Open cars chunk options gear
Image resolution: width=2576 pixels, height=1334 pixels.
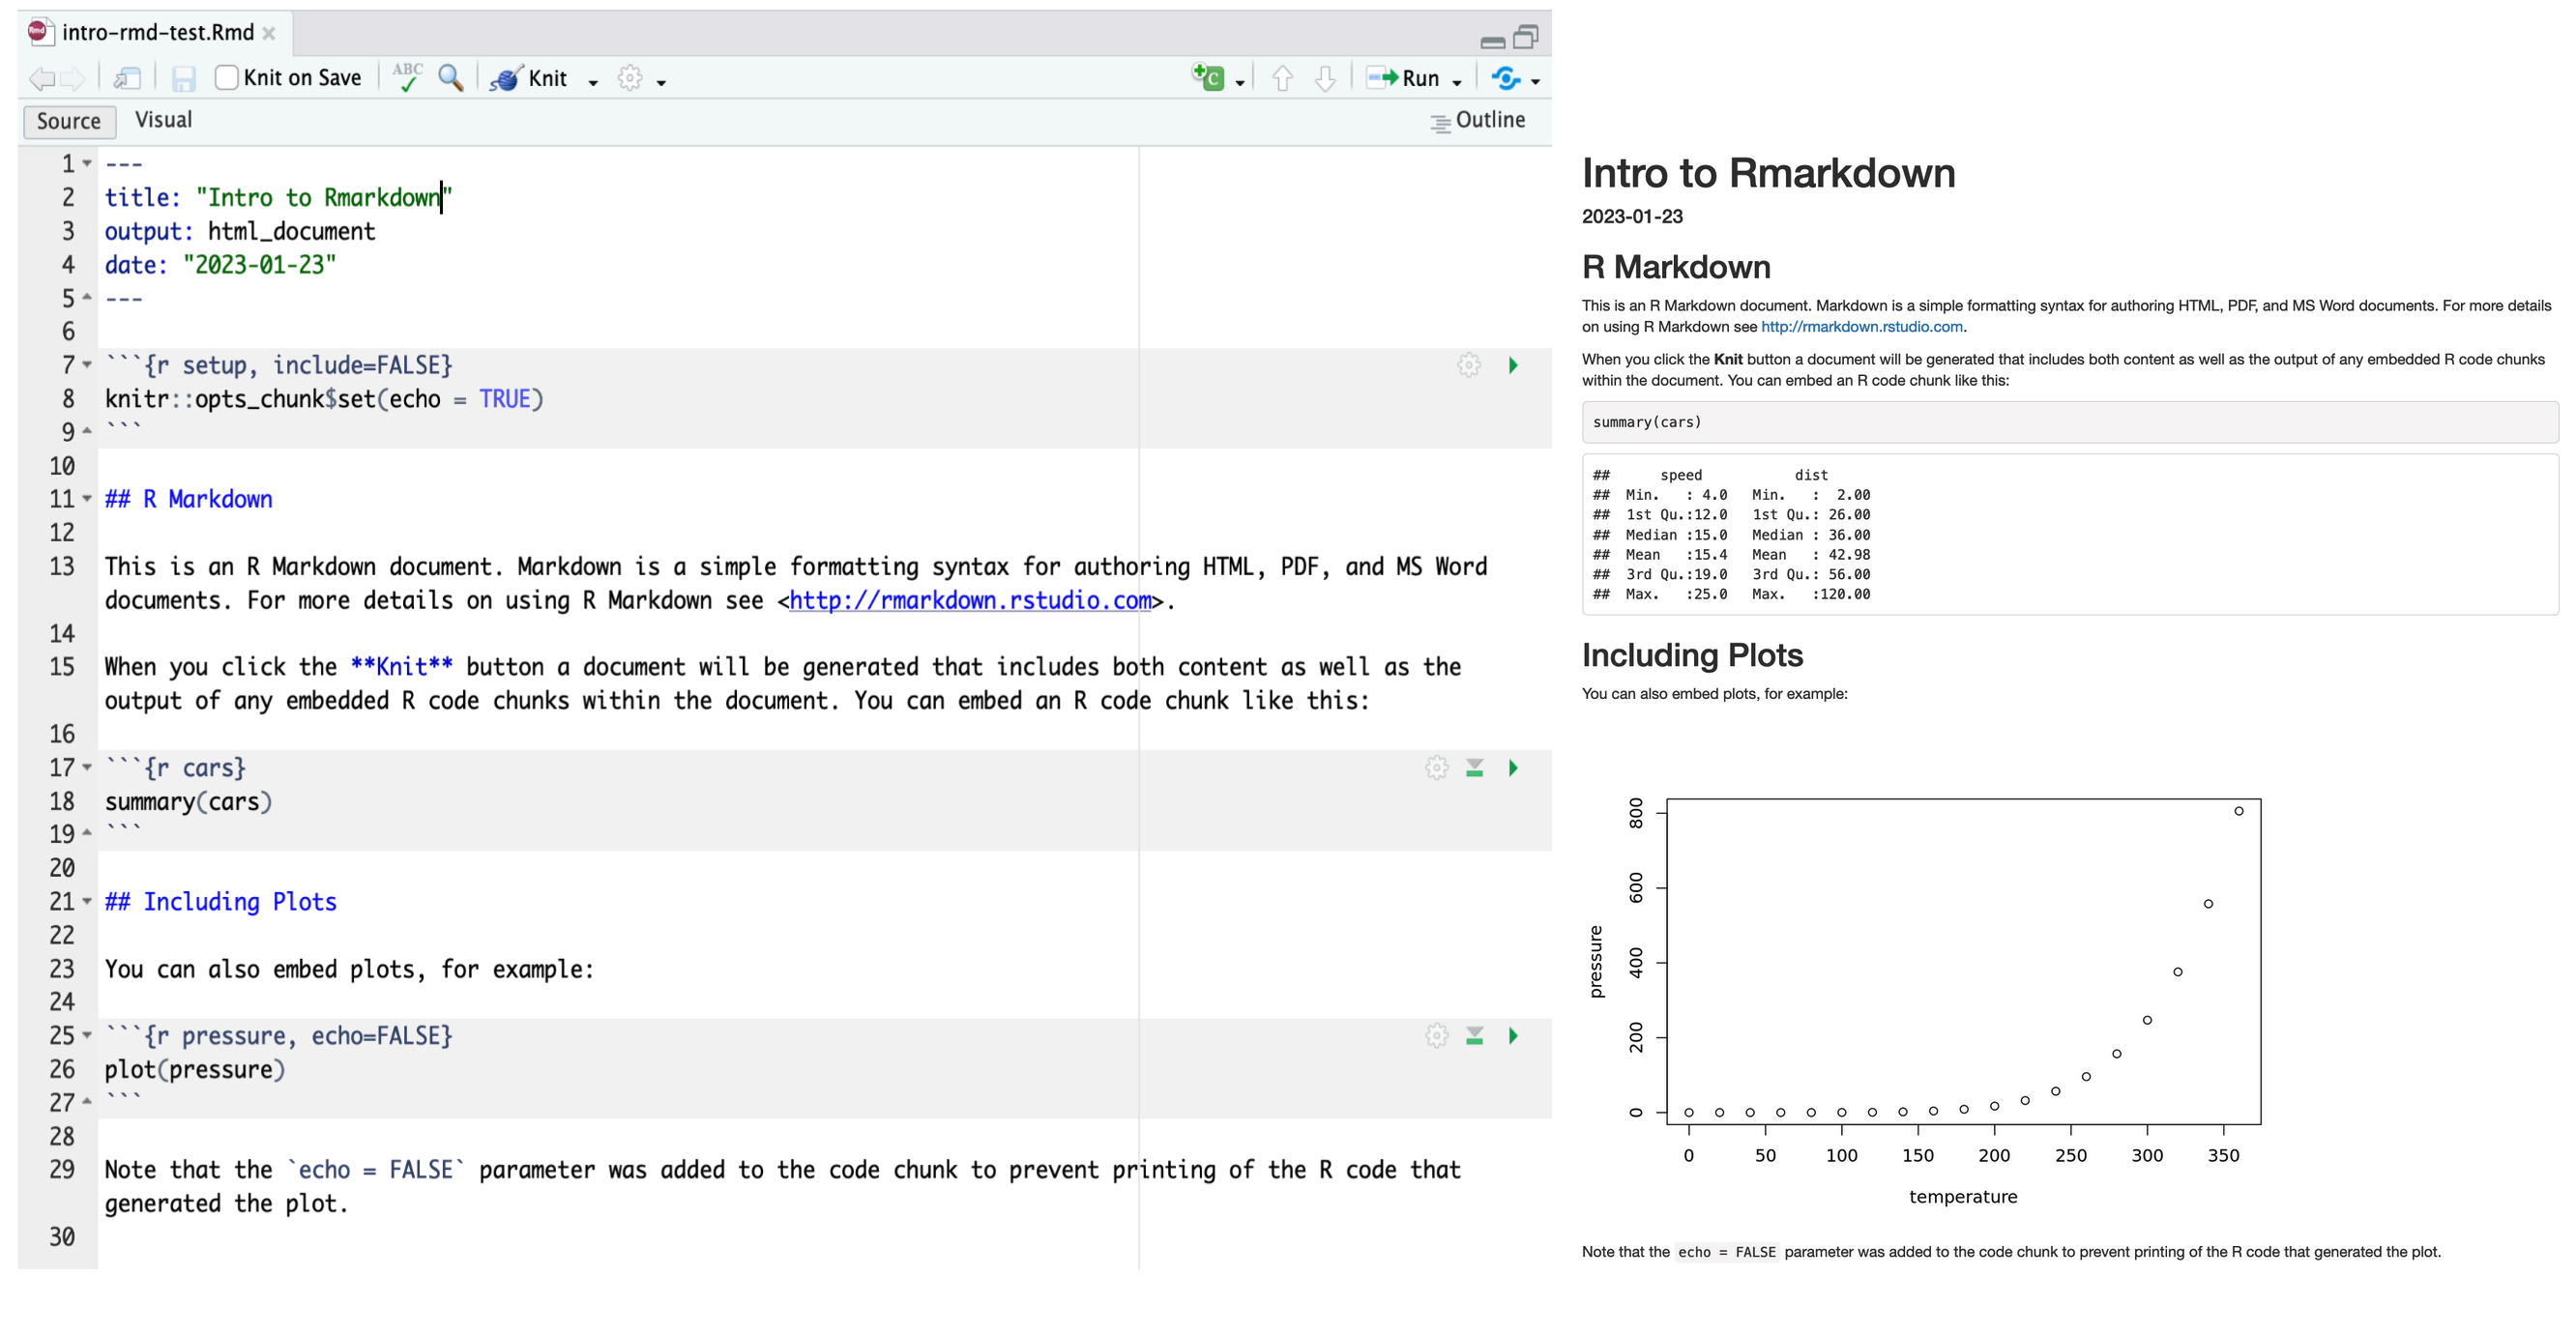(1437, 768)
